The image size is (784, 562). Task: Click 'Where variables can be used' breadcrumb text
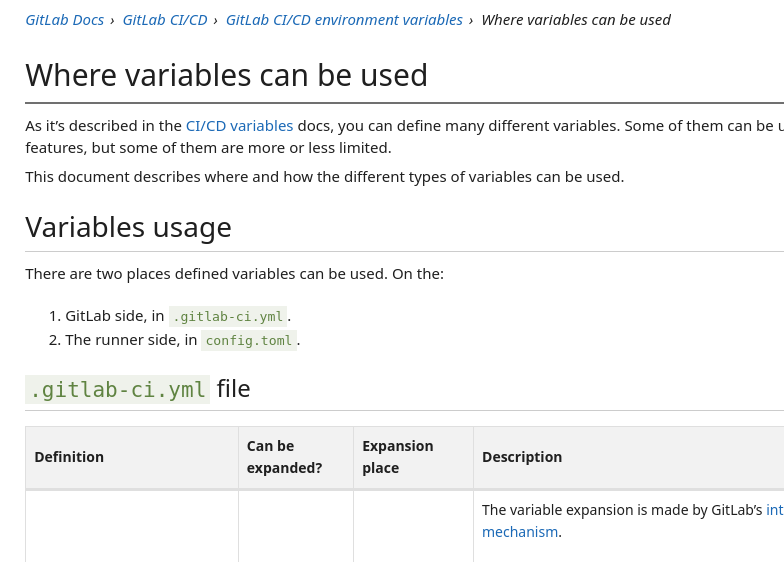point(576,20)
